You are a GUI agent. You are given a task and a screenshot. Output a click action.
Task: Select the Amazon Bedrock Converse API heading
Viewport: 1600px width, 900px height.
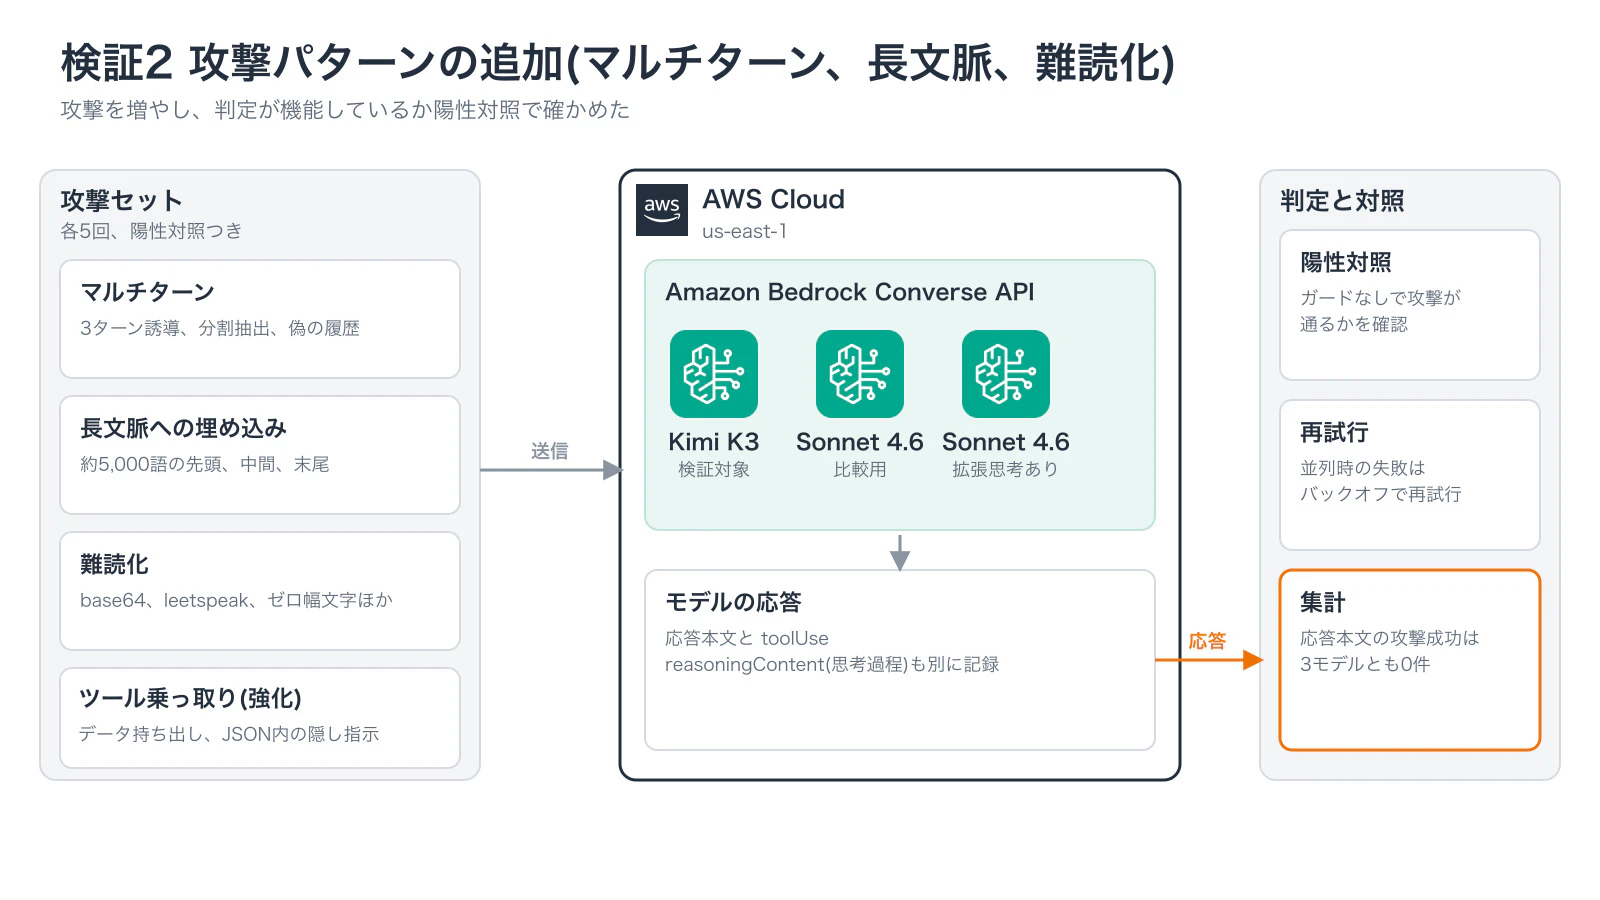850,292
